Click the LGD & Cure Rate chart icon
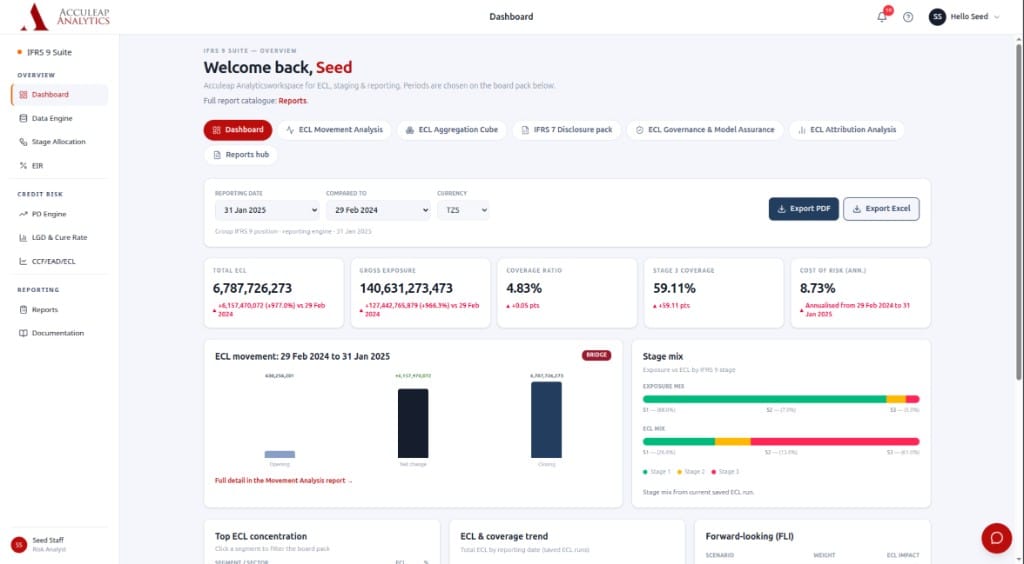The image size is (1024, 564). (23, 238)
